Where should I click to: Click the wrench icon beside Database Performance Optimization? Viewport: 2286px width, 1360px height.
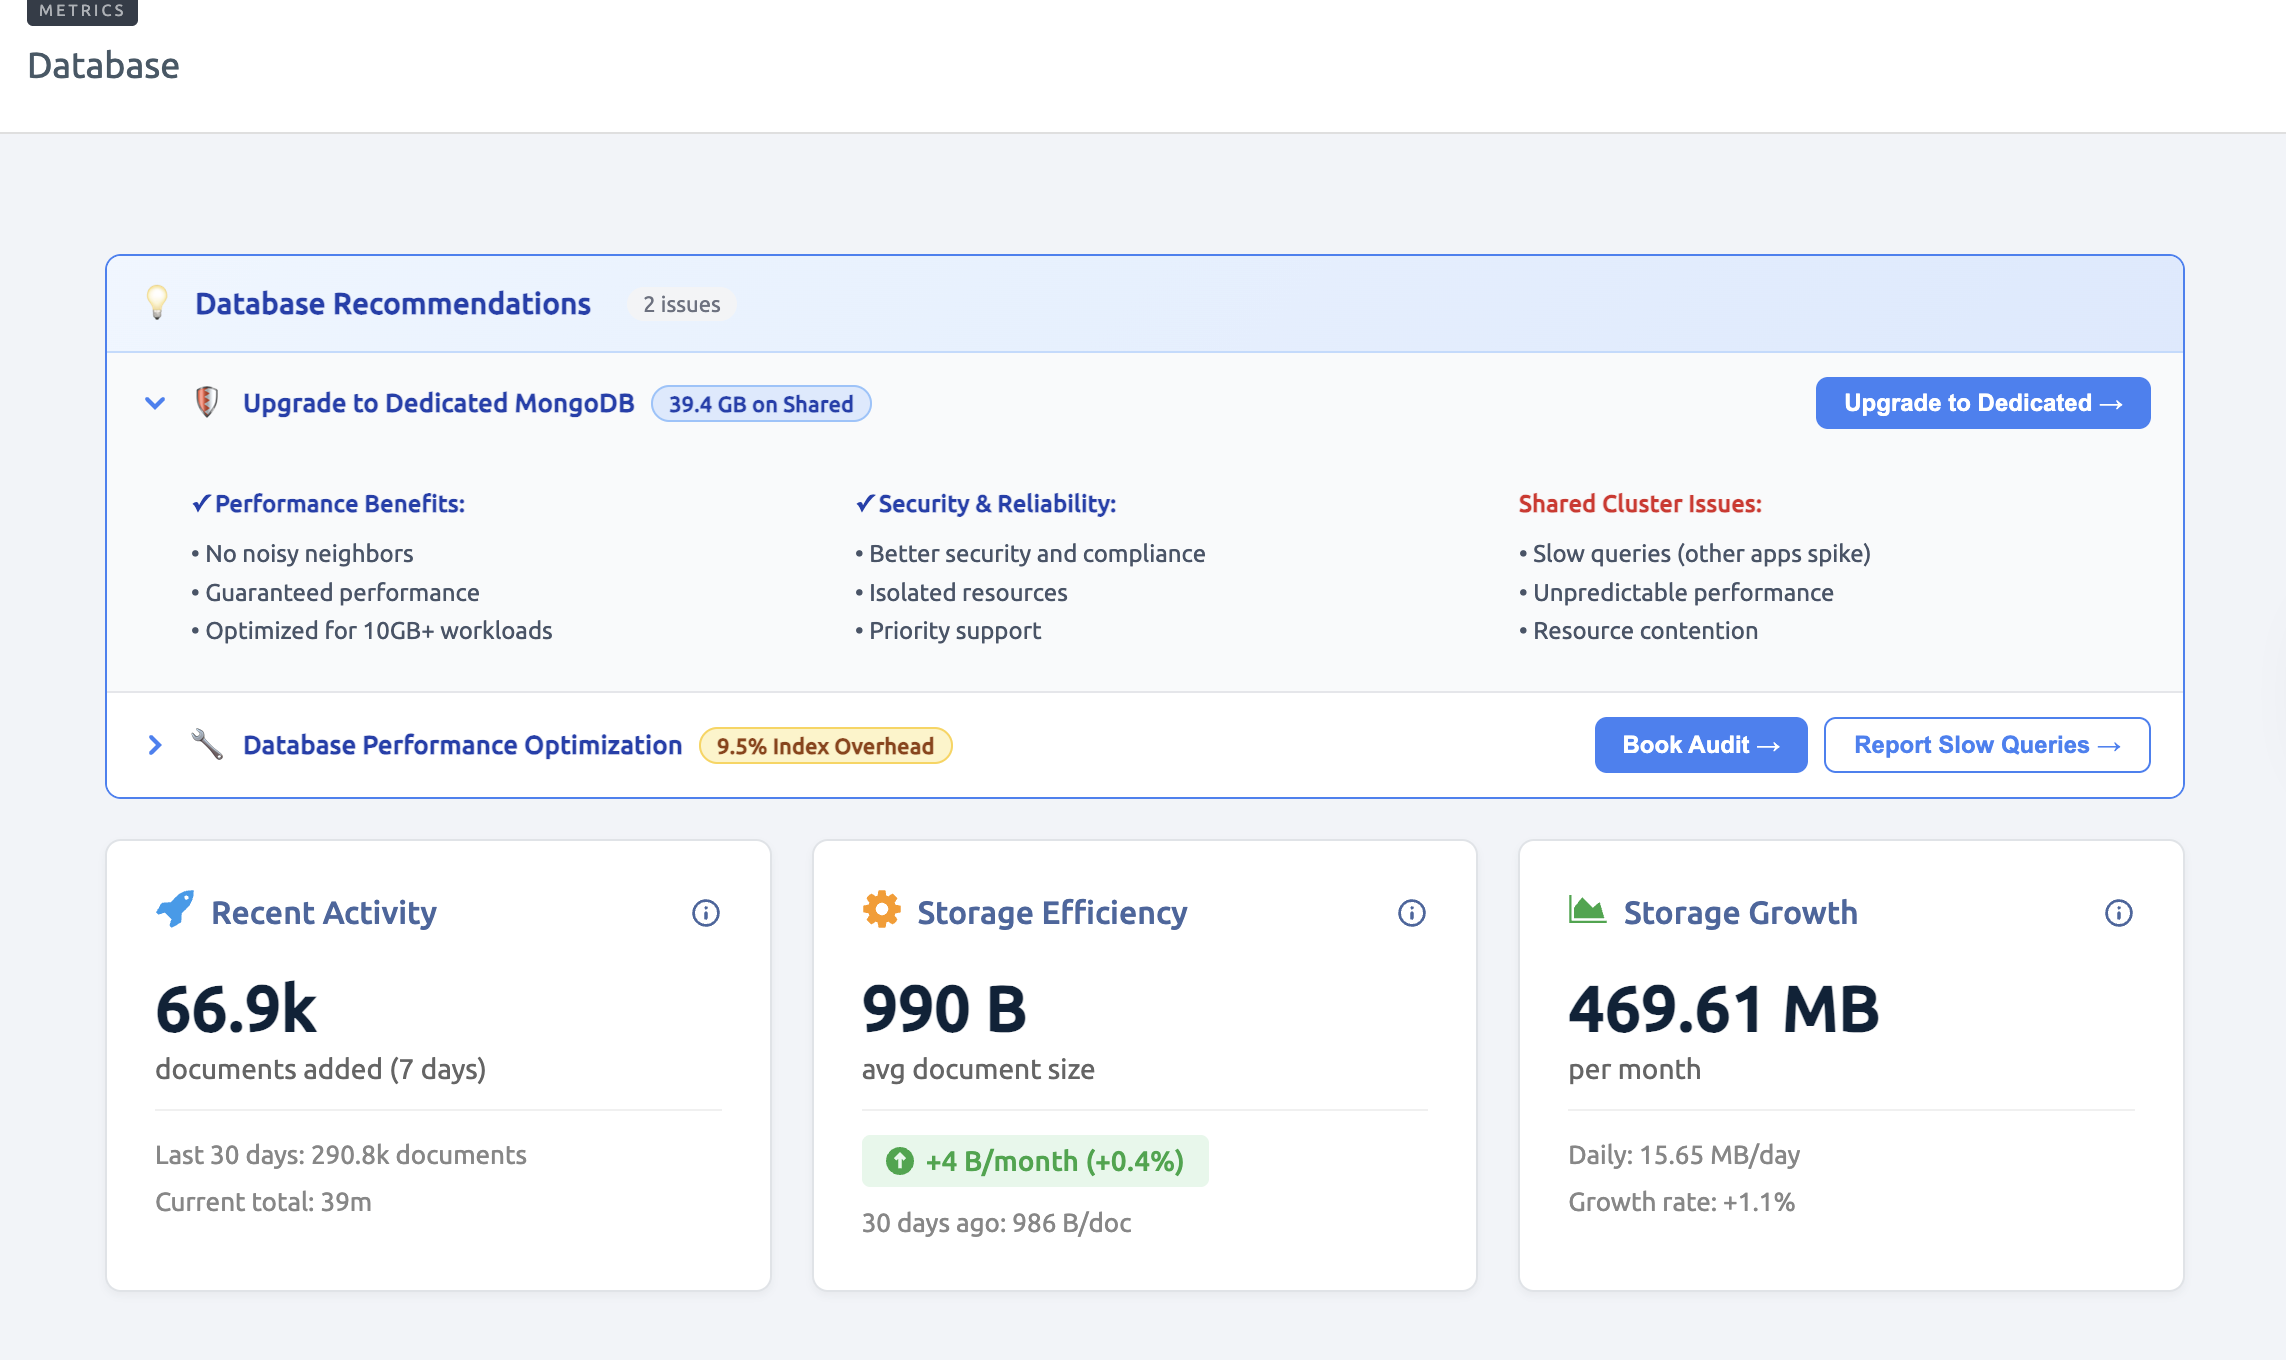pyautogui.click(x=207, y=744)
